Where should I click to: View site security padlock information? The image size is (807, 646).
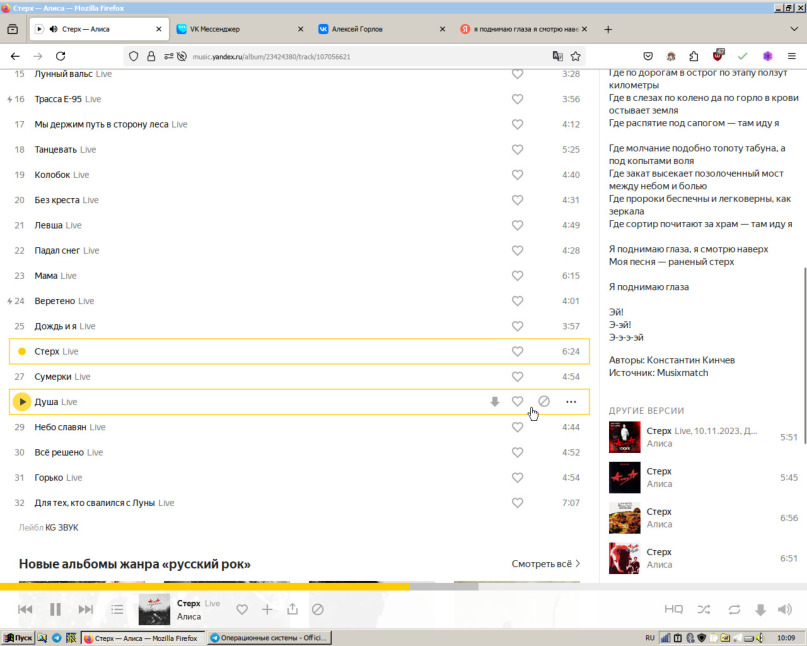tap(151, 56)
